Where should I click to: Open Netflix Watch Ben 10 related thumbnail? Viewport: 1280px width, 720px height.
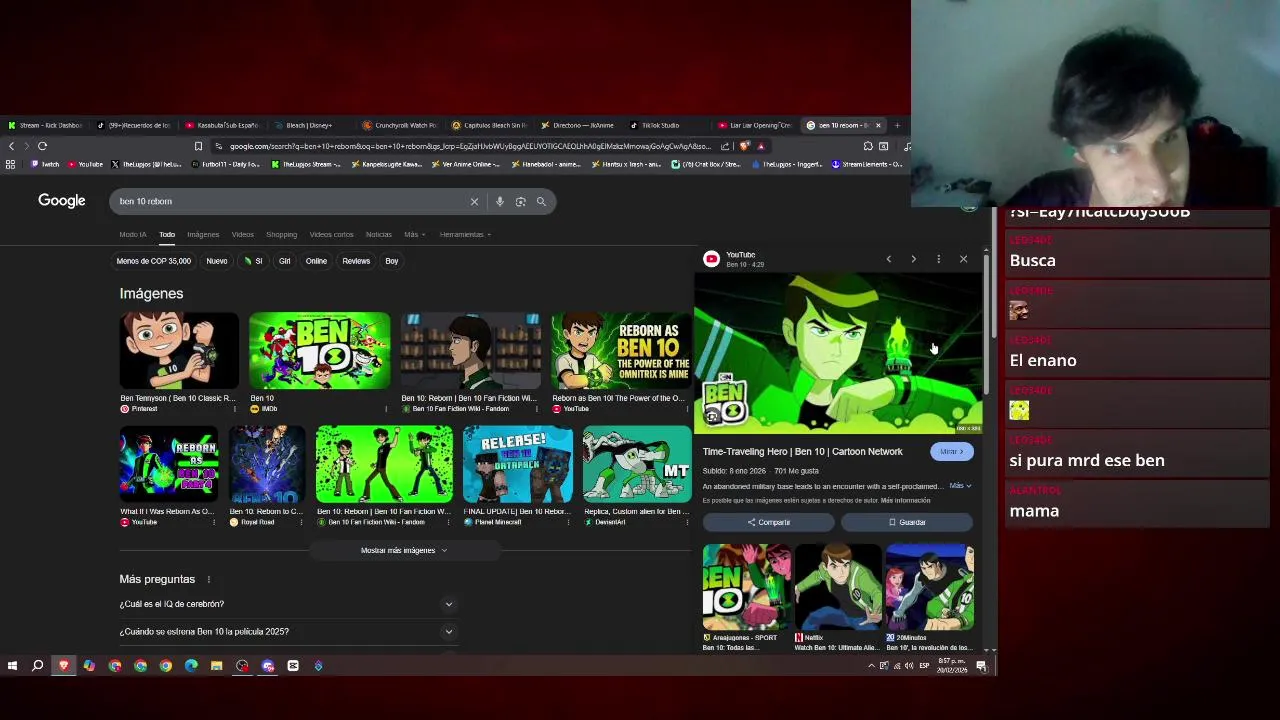tap(838, 587)
